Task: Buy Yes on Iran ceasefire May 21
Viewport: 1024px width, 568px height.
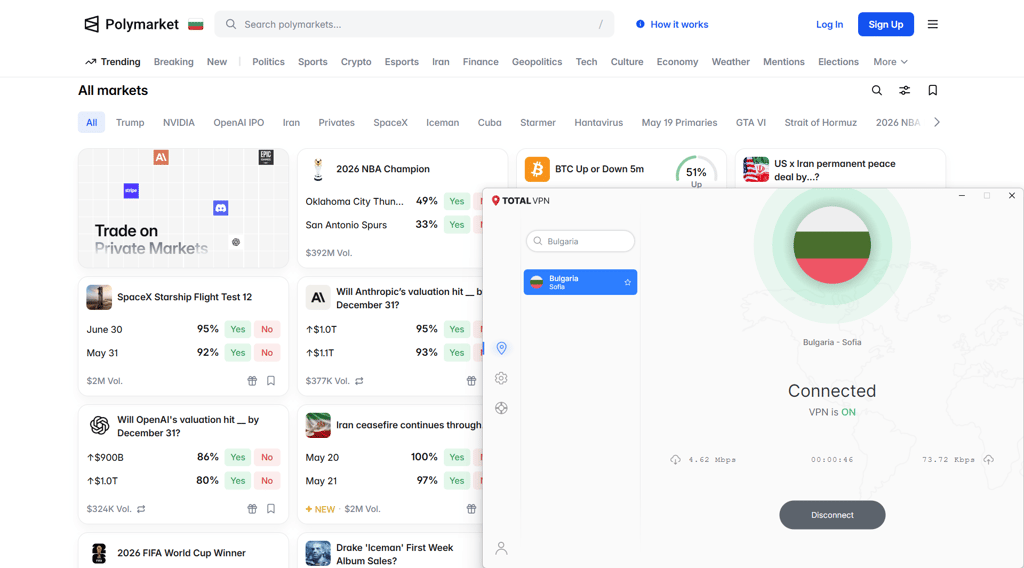Action: [x=456, y=481]
